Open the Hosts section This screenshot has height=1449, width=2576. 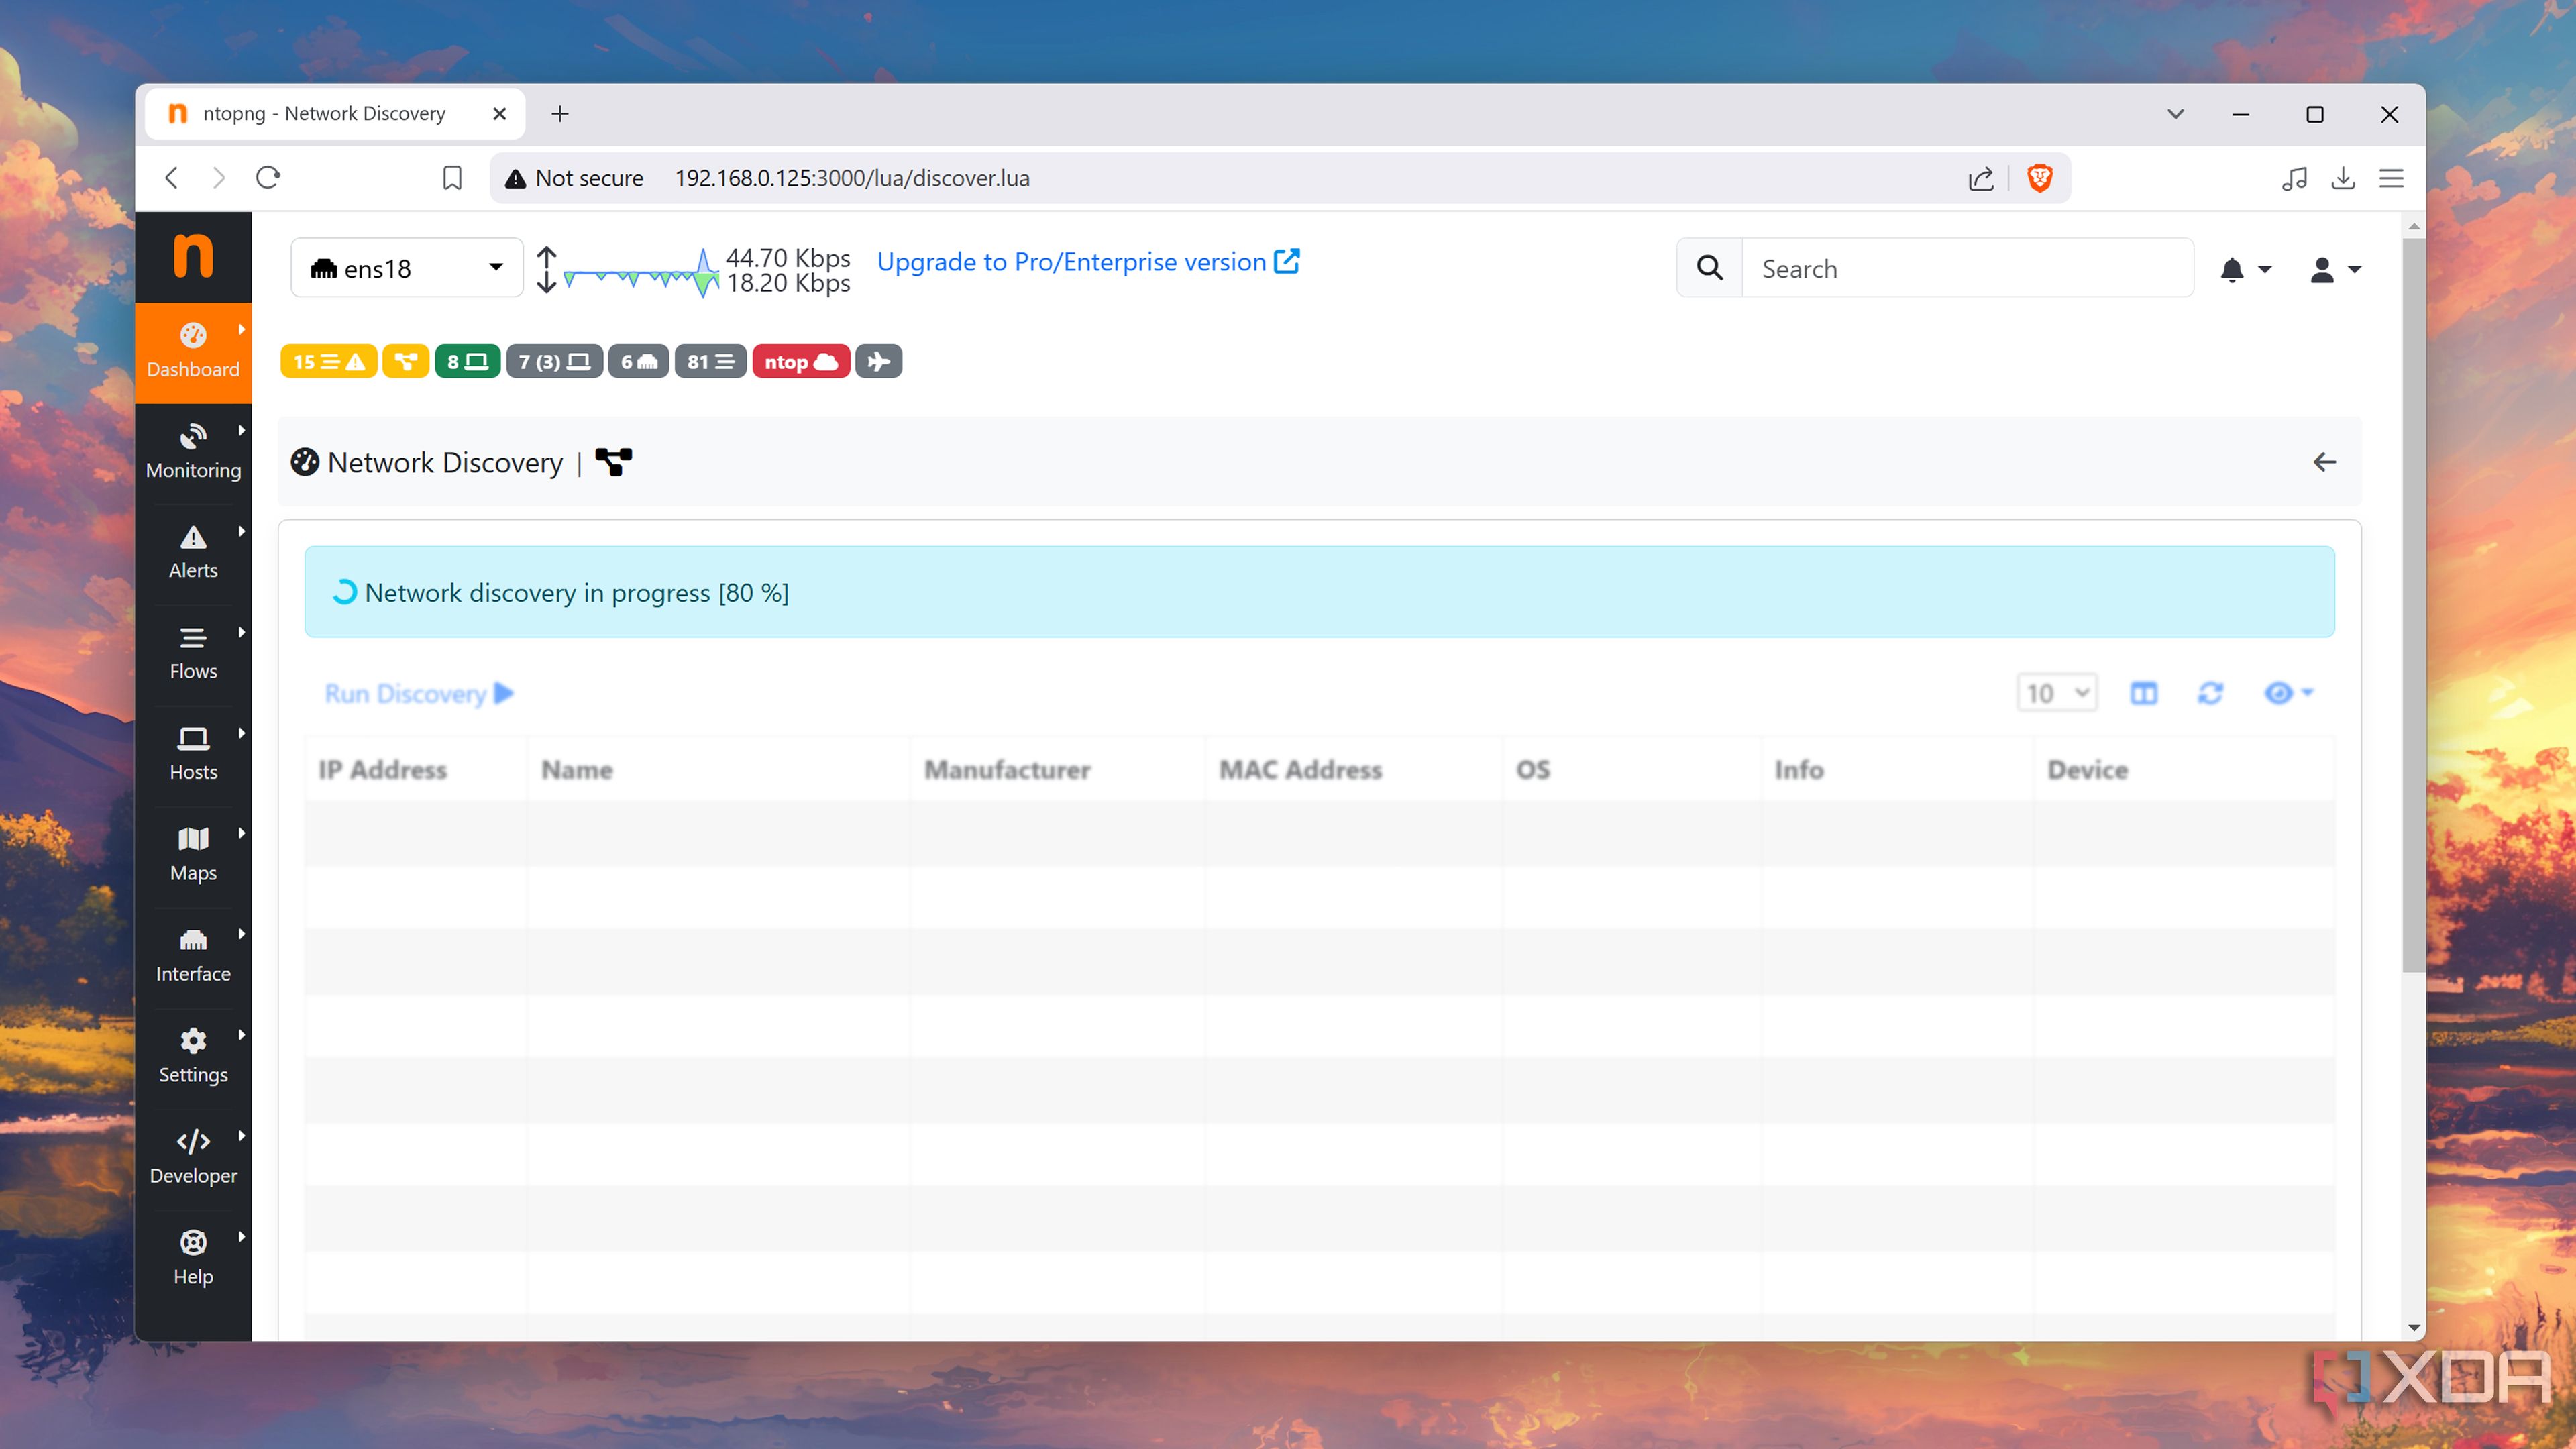click(192, 753)
